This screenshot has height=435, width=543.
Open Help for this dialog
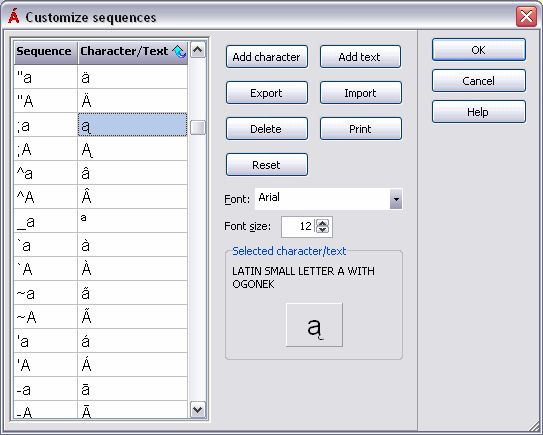(x=479, y=112)
